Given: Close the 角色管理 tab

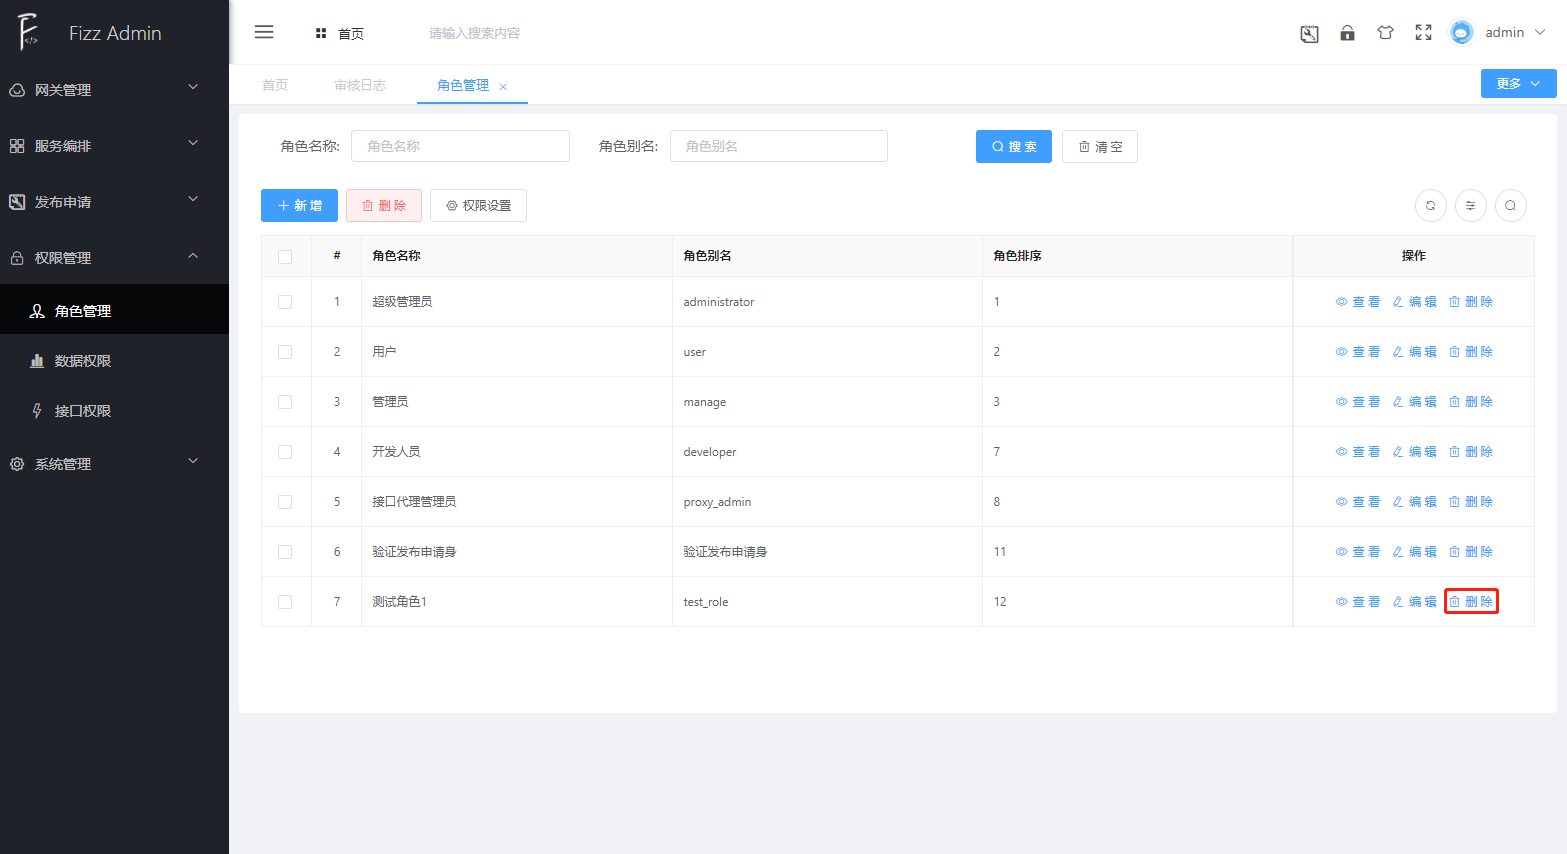Looking at the screenshot, I should click(503, 87).
